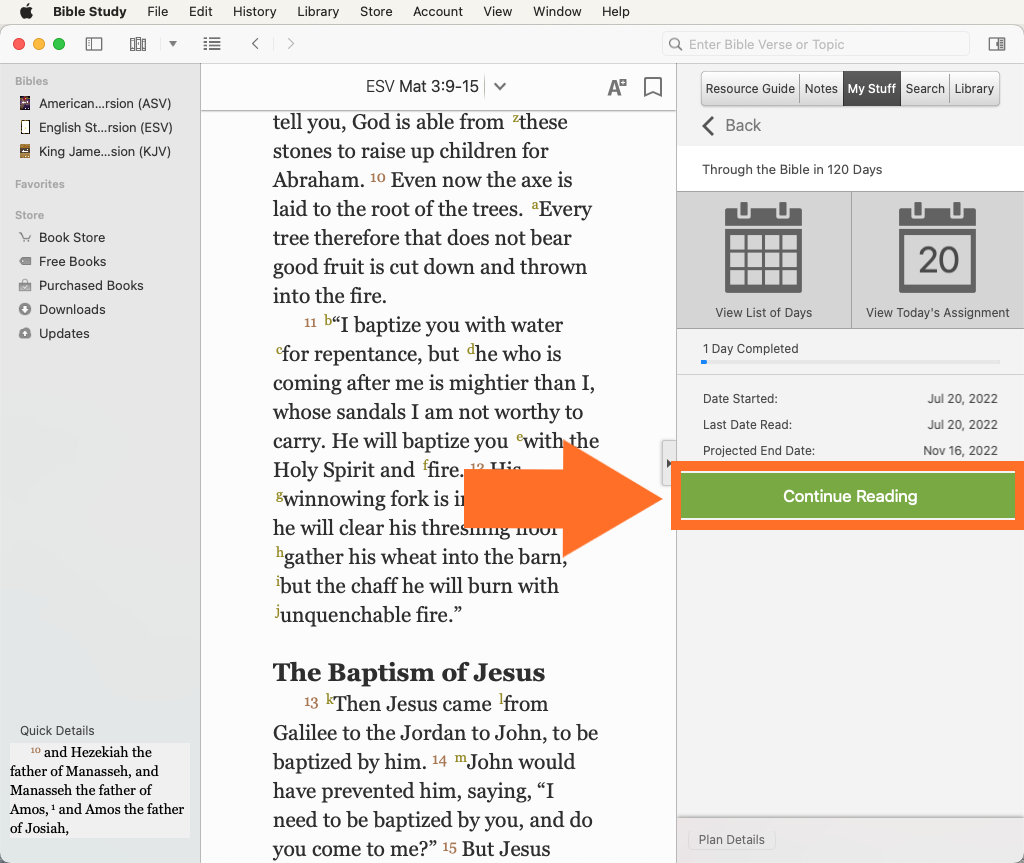The height and width of the screenshot is (863, 1024).
Task: Click the View List of Days calendar
Action: 763,259
